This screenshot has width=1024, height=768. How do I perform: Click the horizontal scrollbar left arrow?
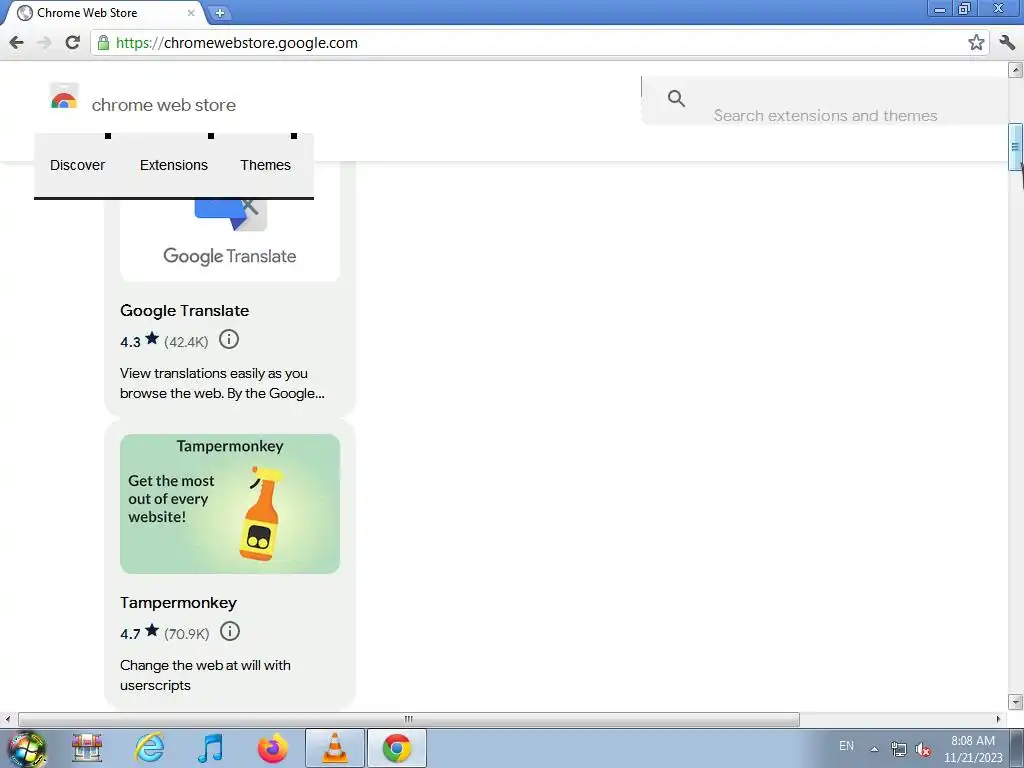click(x=8, y=719)
